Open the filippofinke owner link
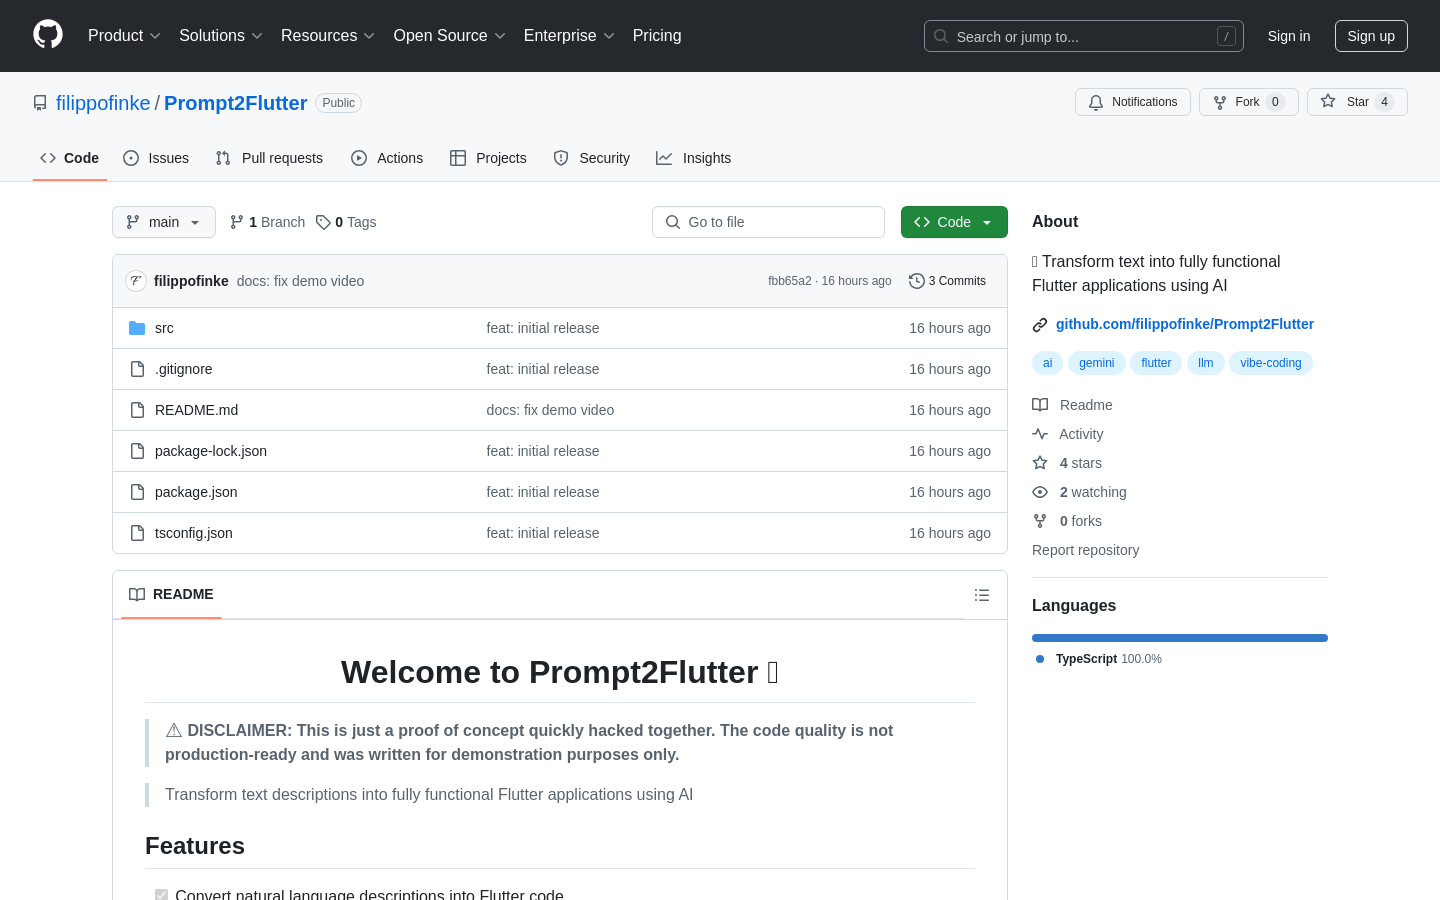Image resolution: width=1440 pixels, height=900 pixels. (103, 103)
